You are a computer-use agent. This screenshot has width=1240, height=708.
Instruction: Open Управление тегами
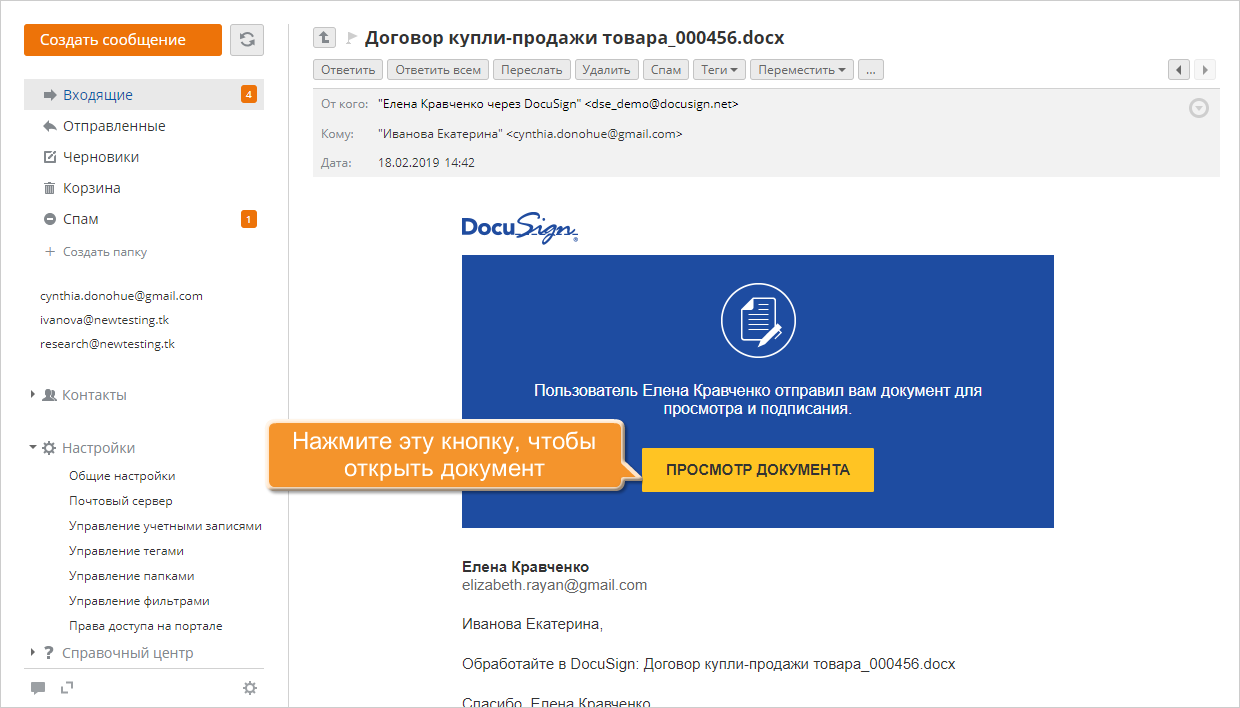coord(126,551)
